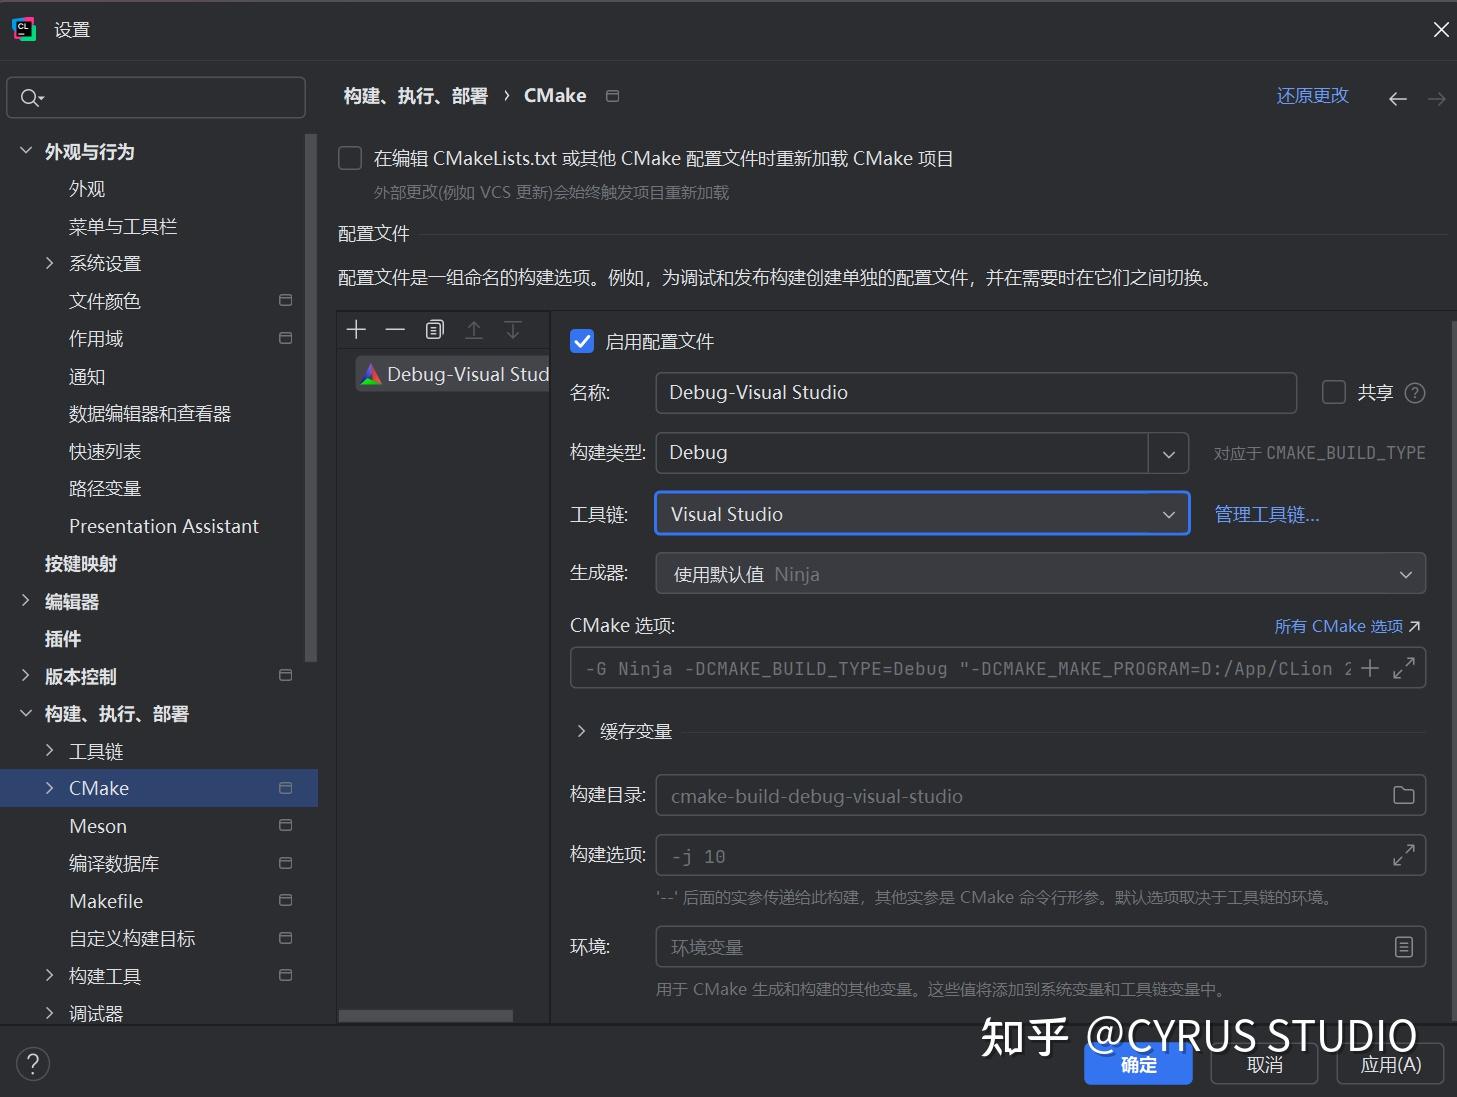Click inside the settings search field
This screenshot has width=1457, height=1097.
pyautogui.click(x=156, y=97)
